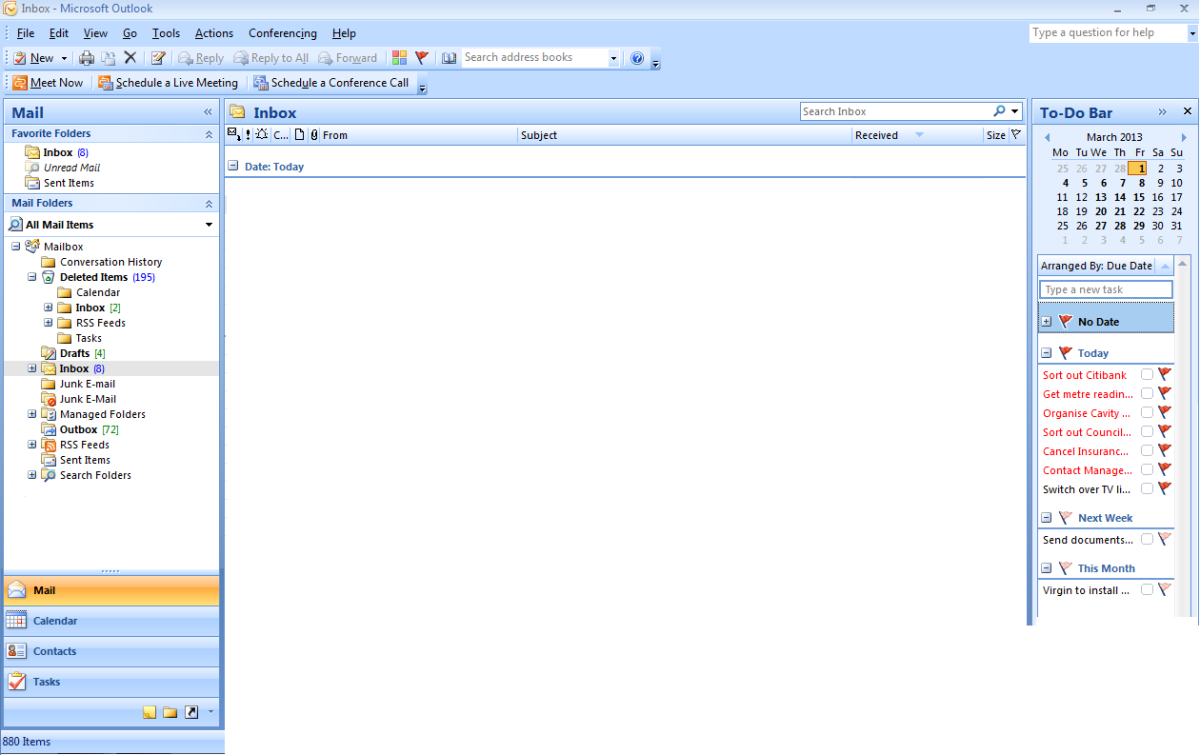Click the Meet Now button
The height and width of the screenshot is (755, 1200).
[47, 82]
